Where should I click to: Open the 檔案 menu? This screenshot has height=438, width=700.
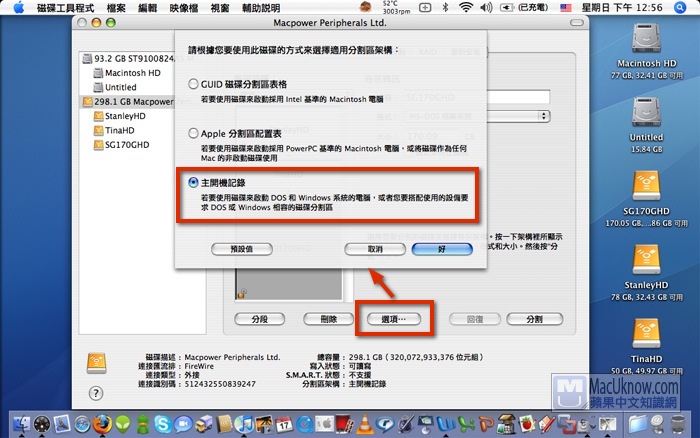pos(116,8)
